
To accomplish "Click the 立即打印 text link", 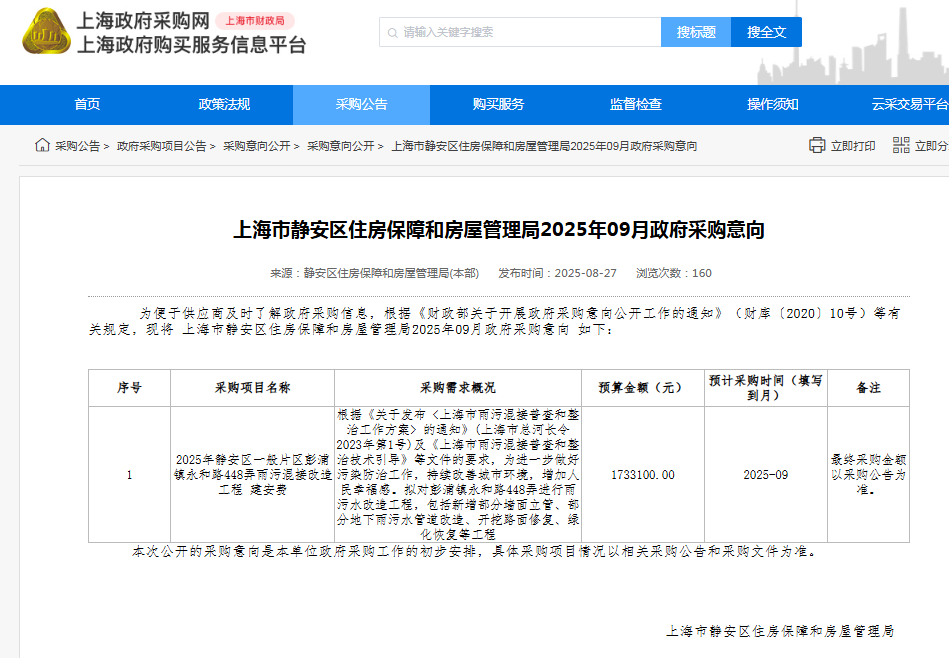I will (853, 146).
